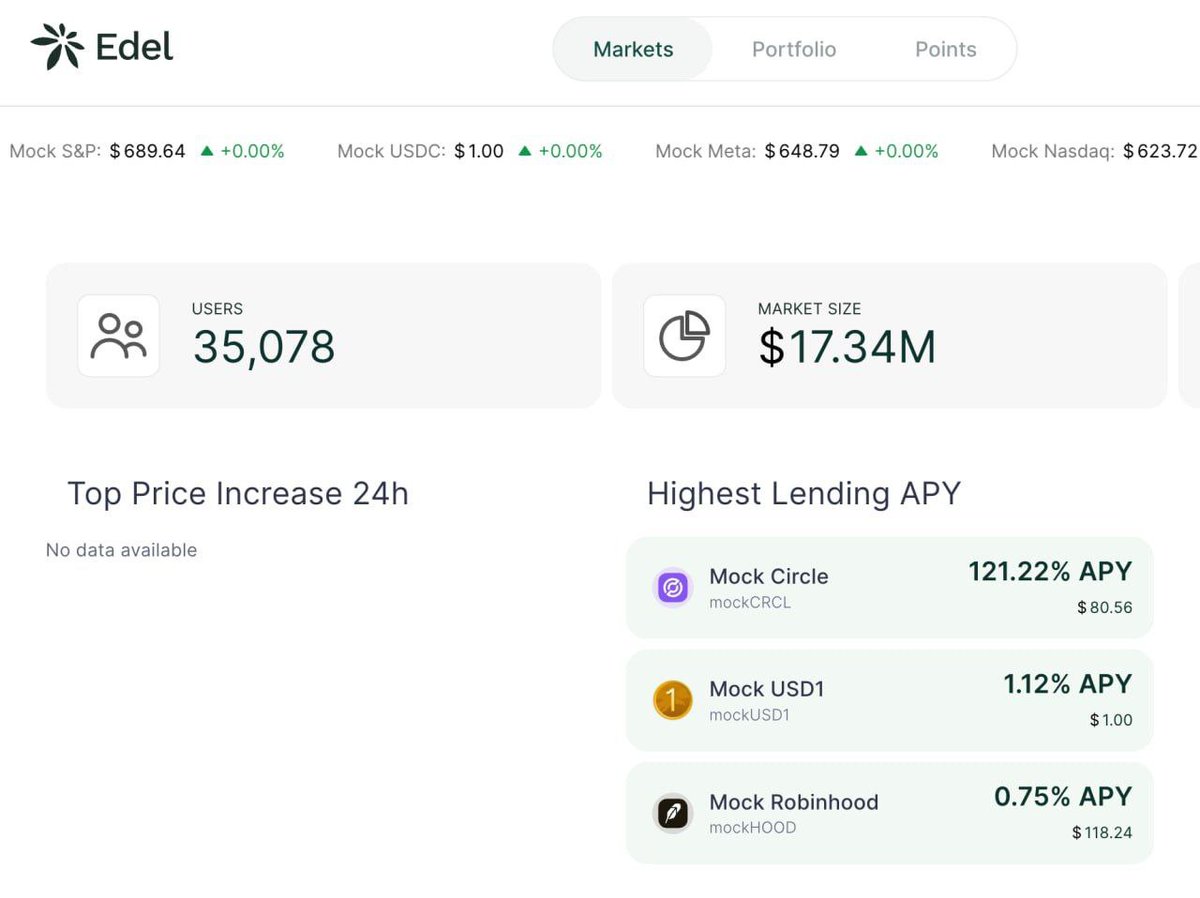Click the green up arrow beside Mock S&P
Image resolution: width=1200 pixels, height=898 pixels.
(x=205, y=152)
